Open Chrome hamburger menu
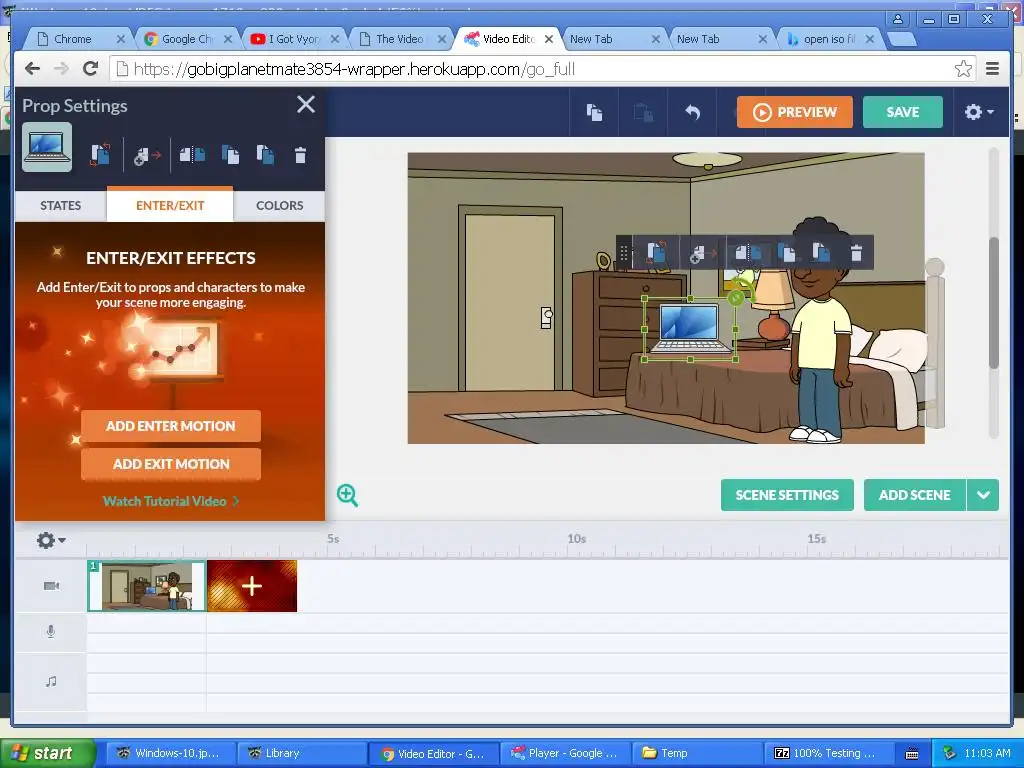Image resolution: width=1024 pixels, height=768 pixels. pos(993,69)
